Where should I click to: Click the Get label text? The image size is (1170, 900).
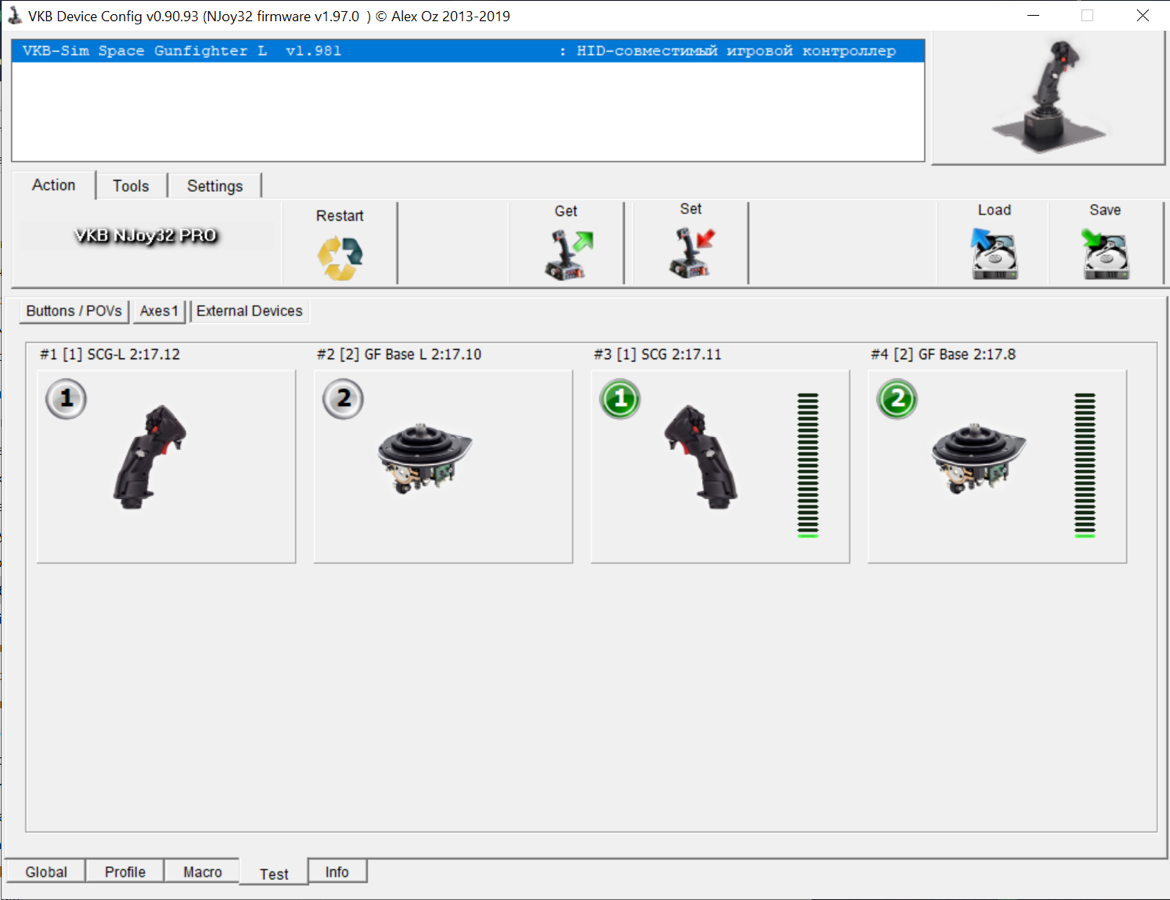(566, 211)
